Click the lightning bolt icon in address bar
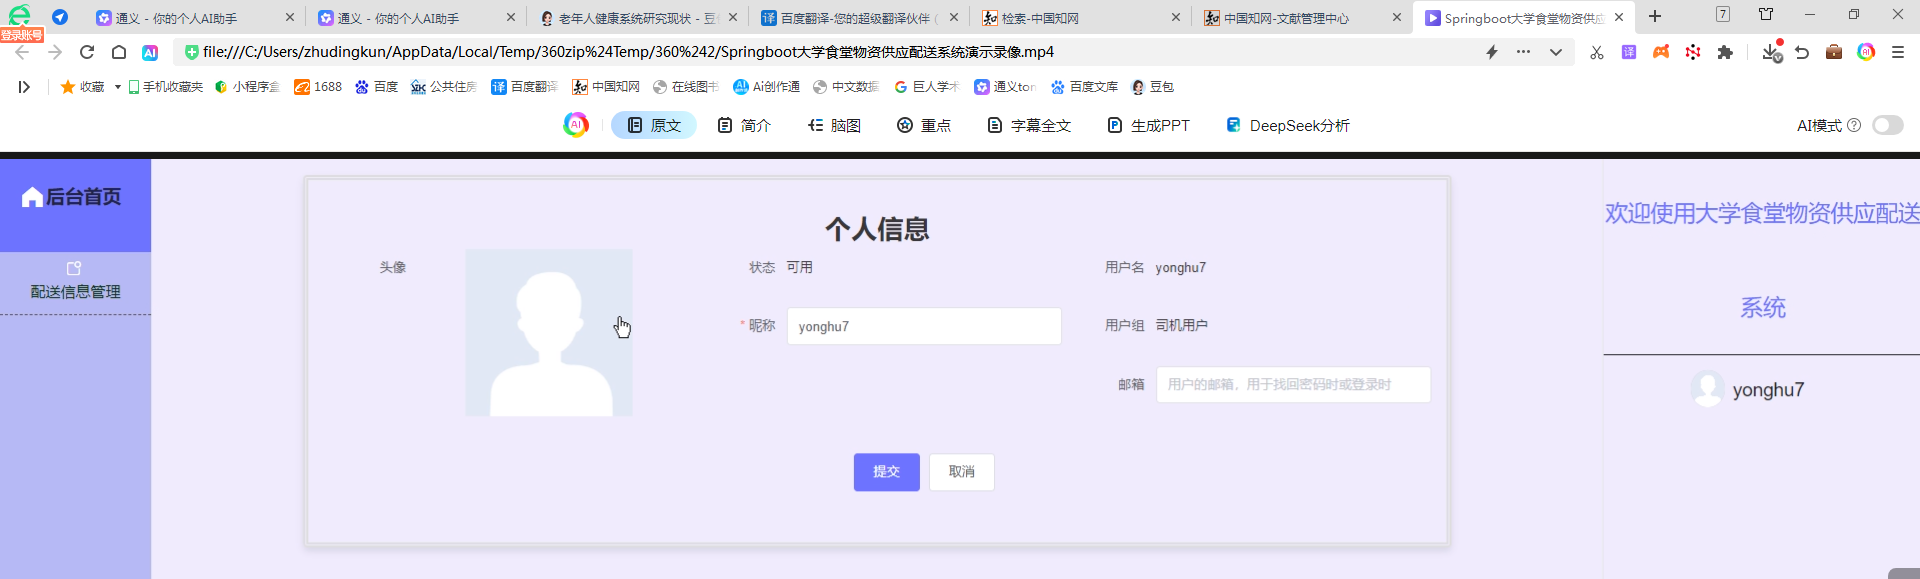The image size is (1920, 579). coord(1492,52)
